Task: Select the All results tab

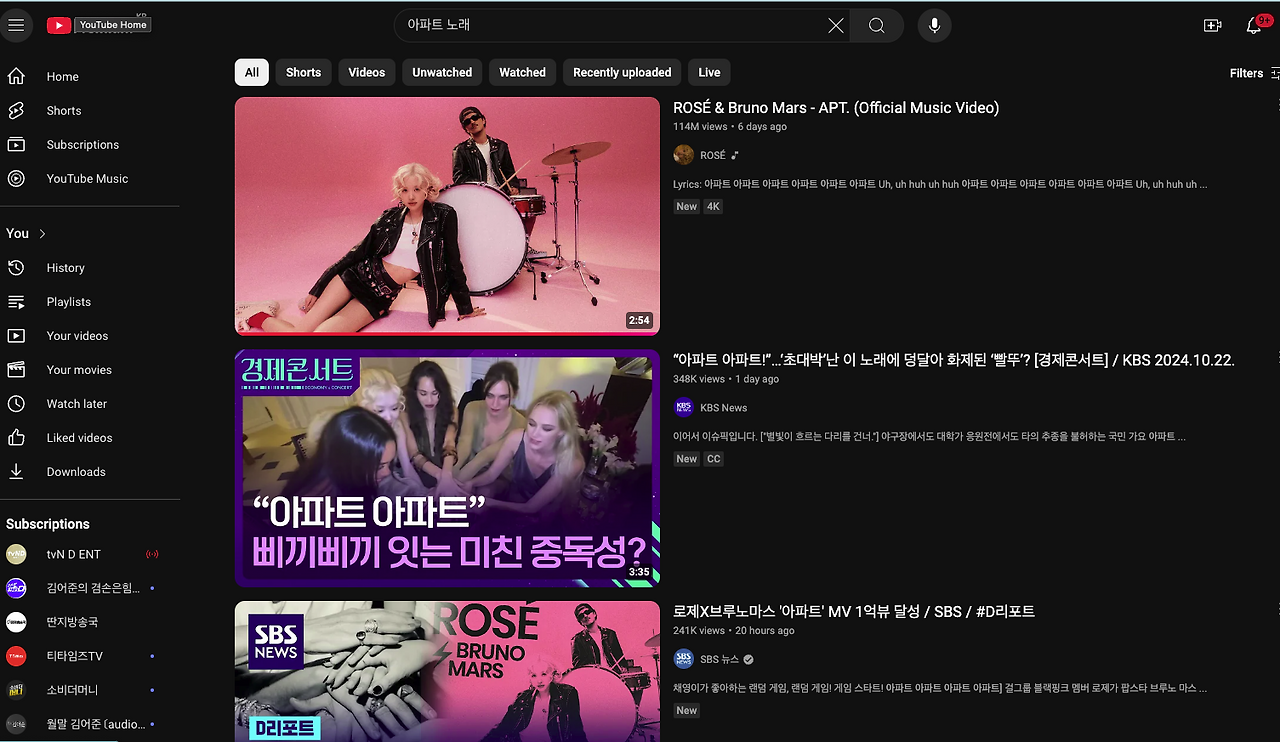Action: coord(251,72)
